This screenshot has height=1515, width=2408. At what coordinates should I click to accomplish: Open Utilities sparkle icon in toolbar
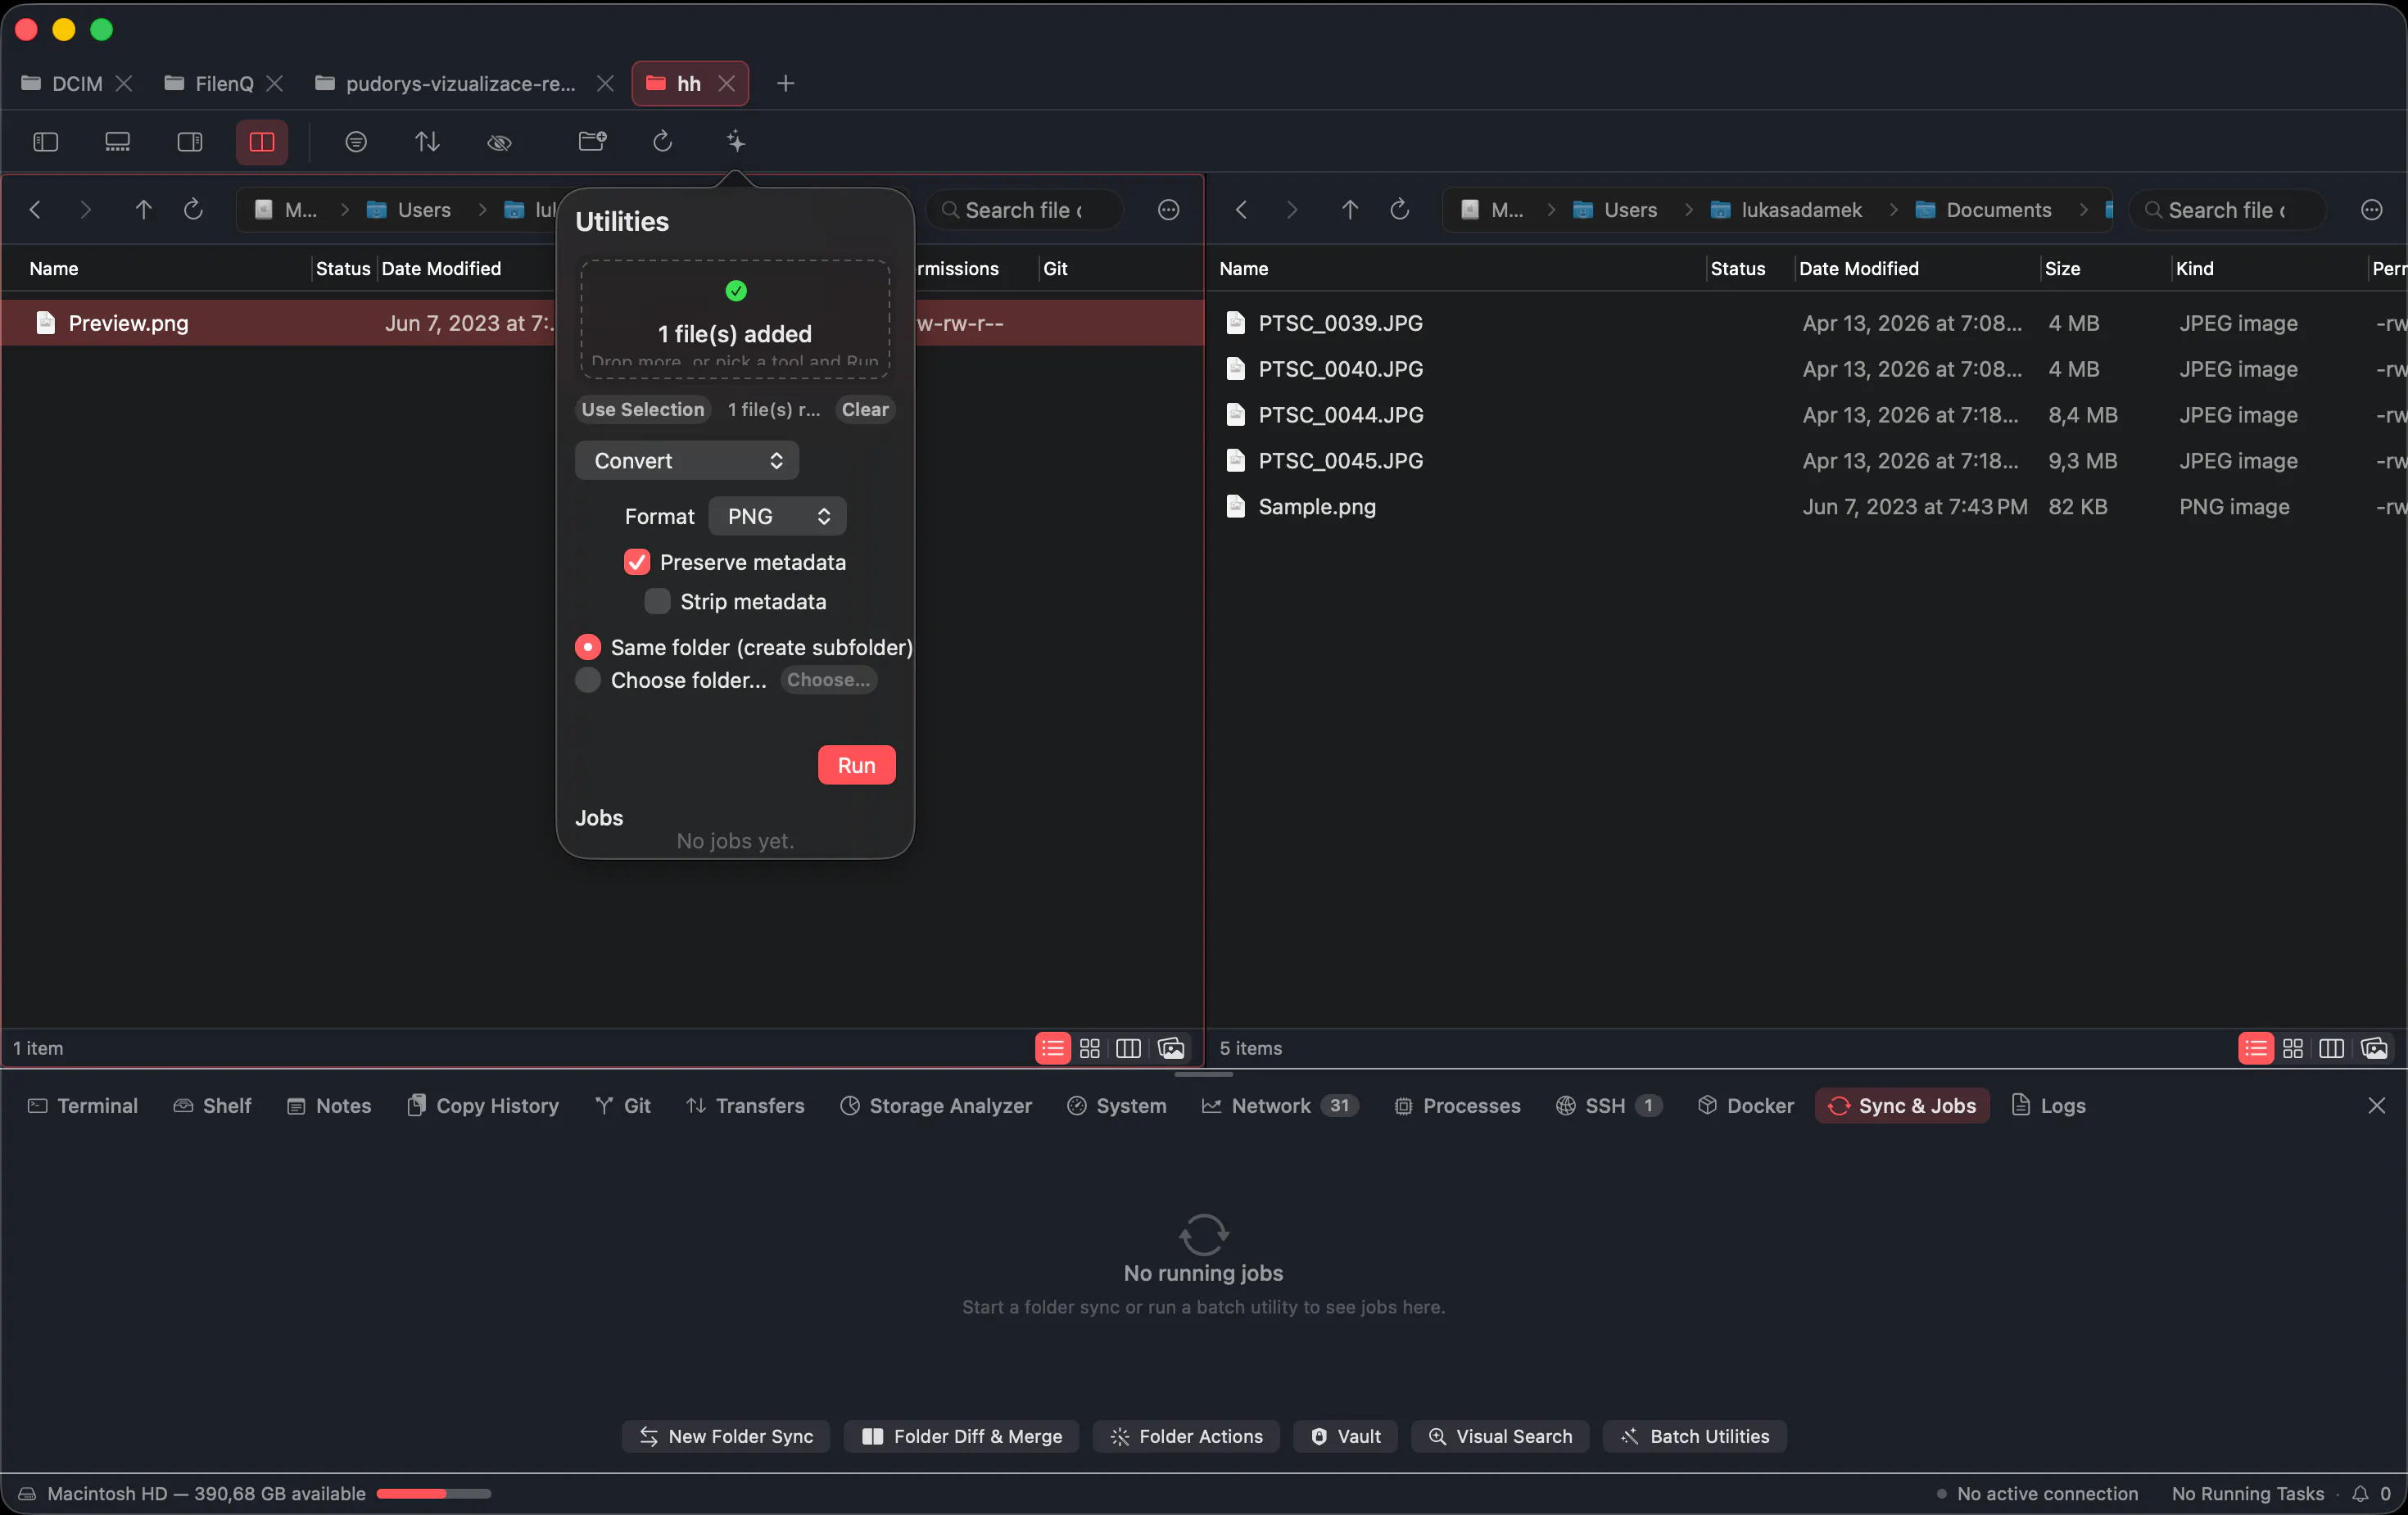pos(736,141)
